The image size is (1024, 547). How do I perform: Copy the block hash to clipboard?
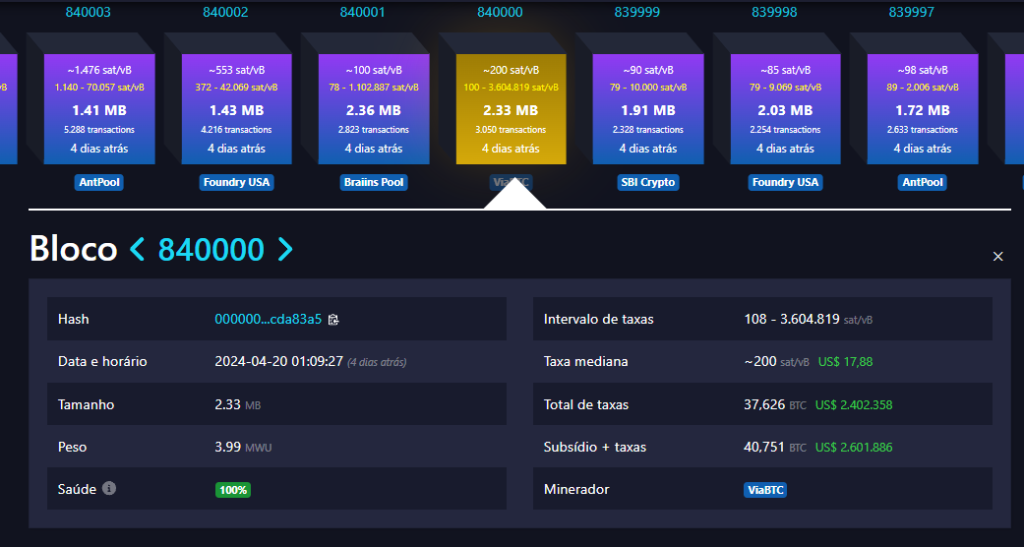click(334, 319)
